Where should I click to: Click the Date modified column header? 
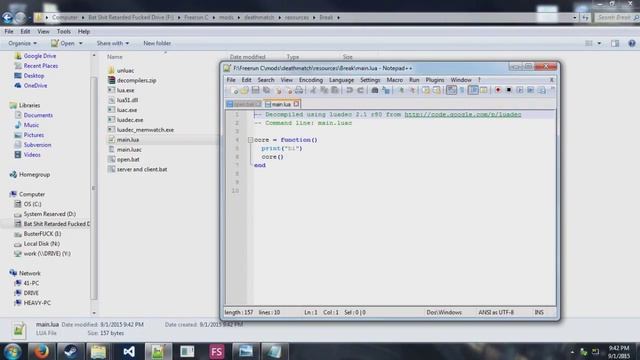(x=247, y=57)
